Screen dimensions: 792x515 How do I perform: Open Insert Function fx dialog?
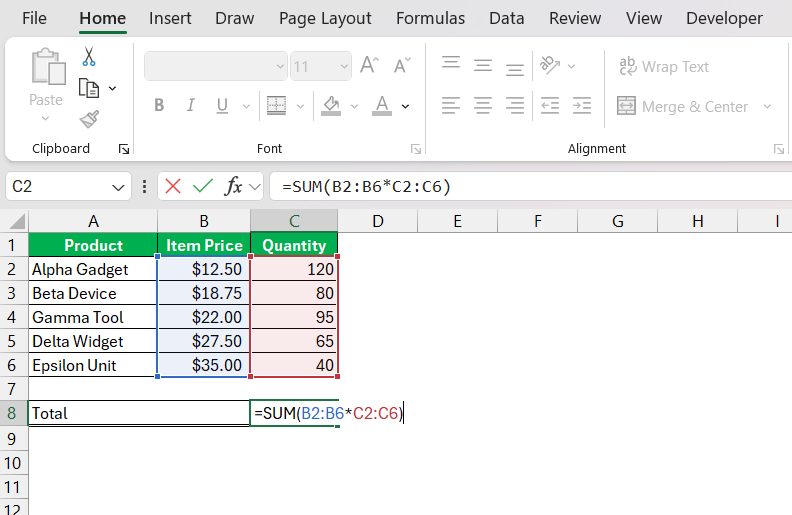pos(233,186)
